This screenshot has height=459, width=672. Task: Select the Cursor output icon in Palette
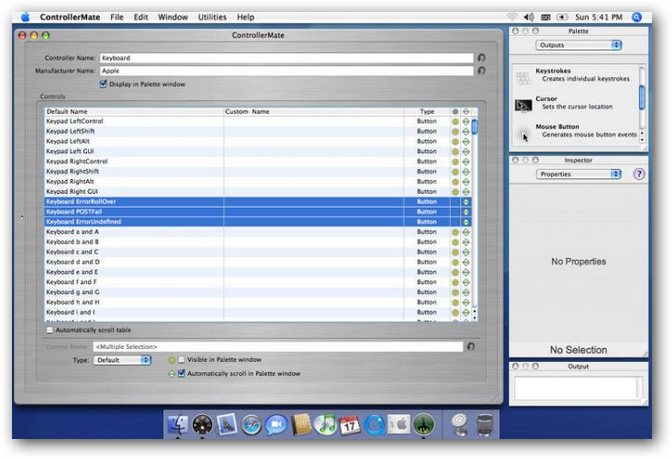pyautogui.click(x=523, y=105)
